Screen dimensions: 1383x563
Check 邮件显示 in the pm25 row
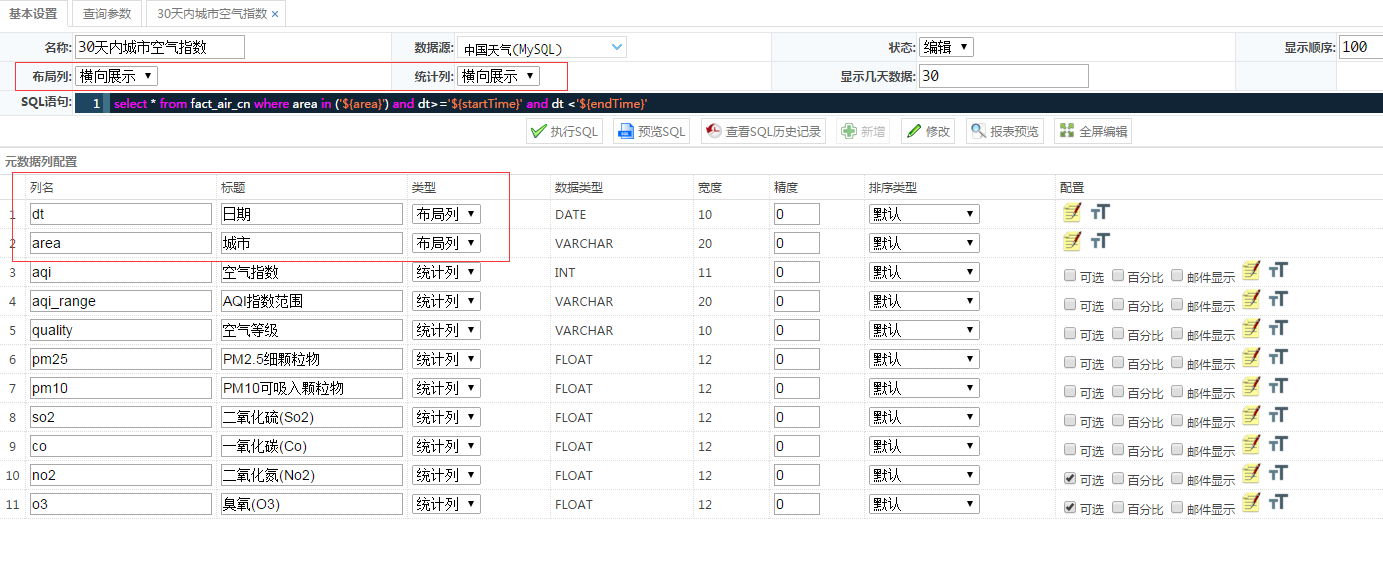click(x=1177, y=363)
